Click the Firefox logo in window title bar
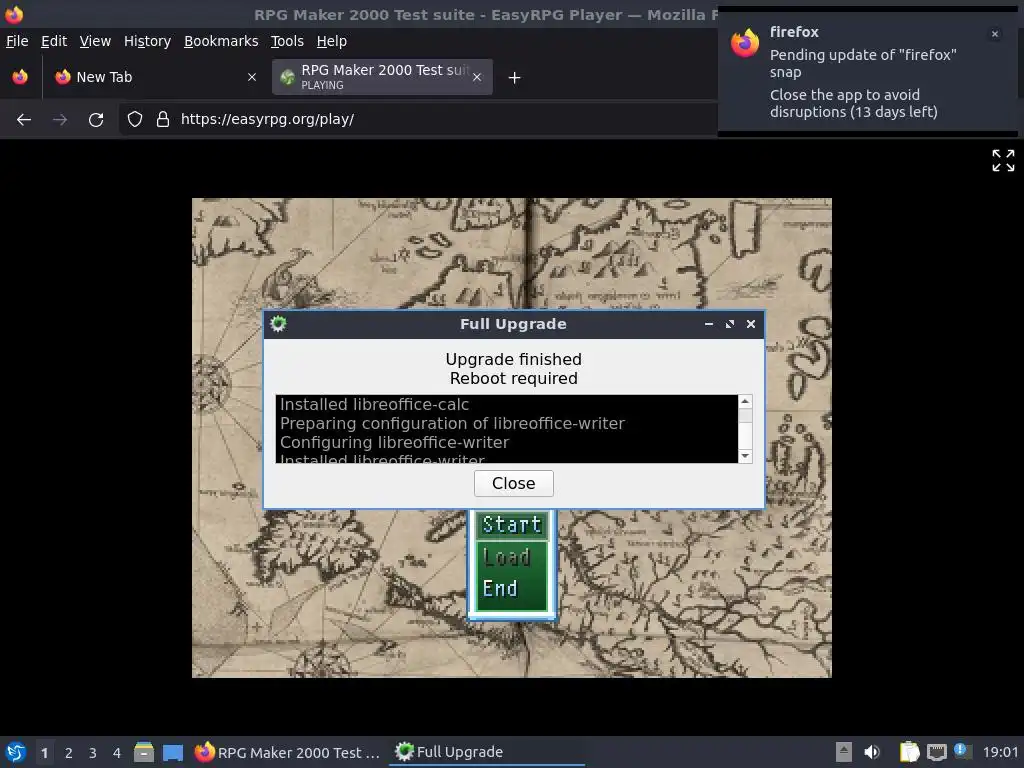Image resolution: width=1024 pixels, height=768 pixels. [14, 14]
